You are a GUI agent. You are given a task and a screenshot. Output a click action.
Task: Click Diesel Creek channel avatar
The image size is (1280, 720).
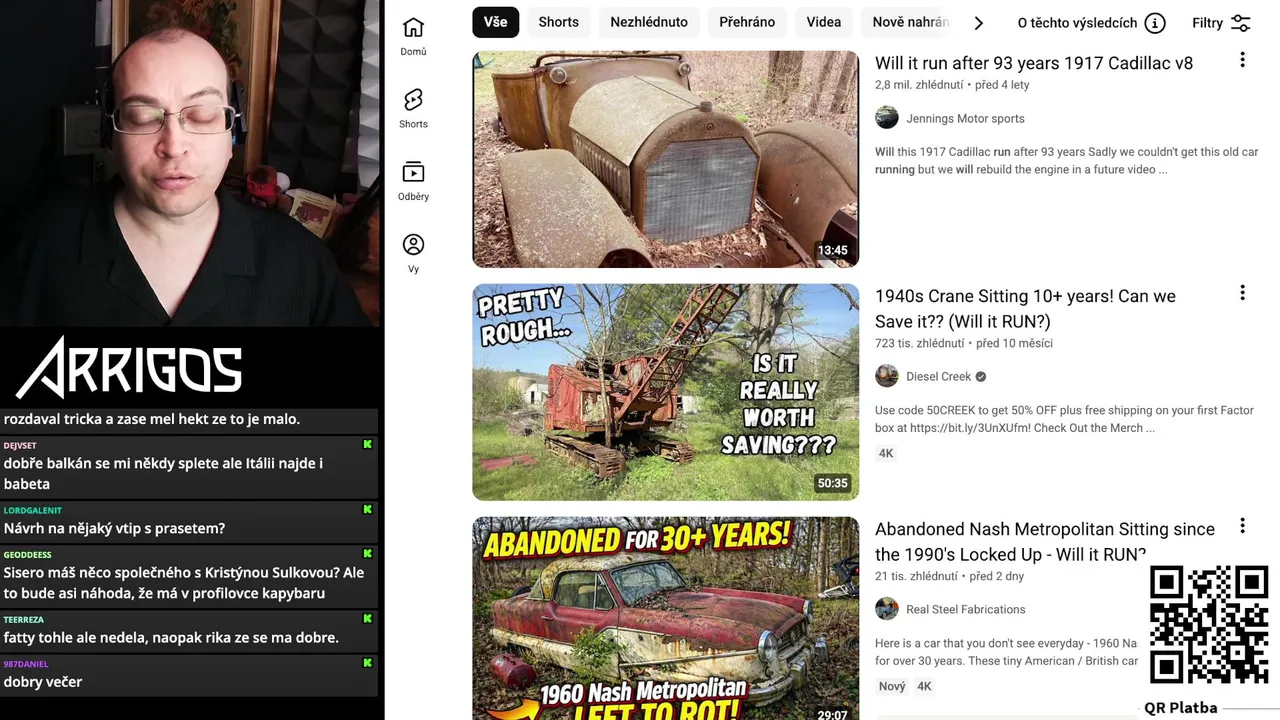pos(887,376)
